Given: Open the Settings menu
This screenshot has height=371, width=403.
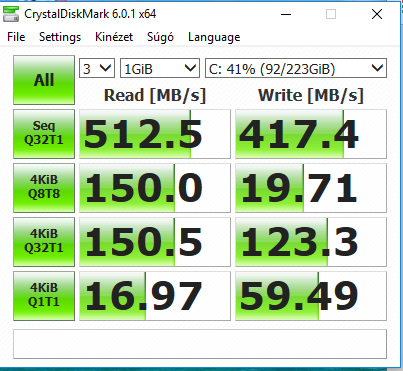Looking at the screenshot, I should click(60, 37).
